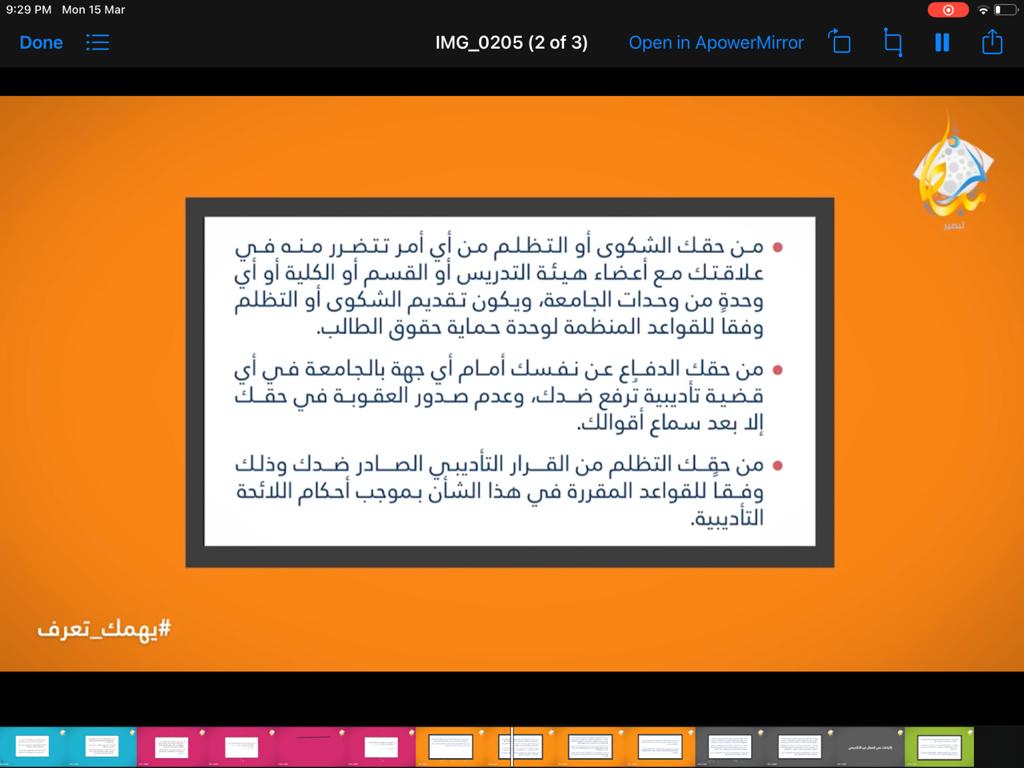Viewport: 1024px width, 768px height.
Task: Open video in ApowerMirror
Action: (x=716, y=43)
